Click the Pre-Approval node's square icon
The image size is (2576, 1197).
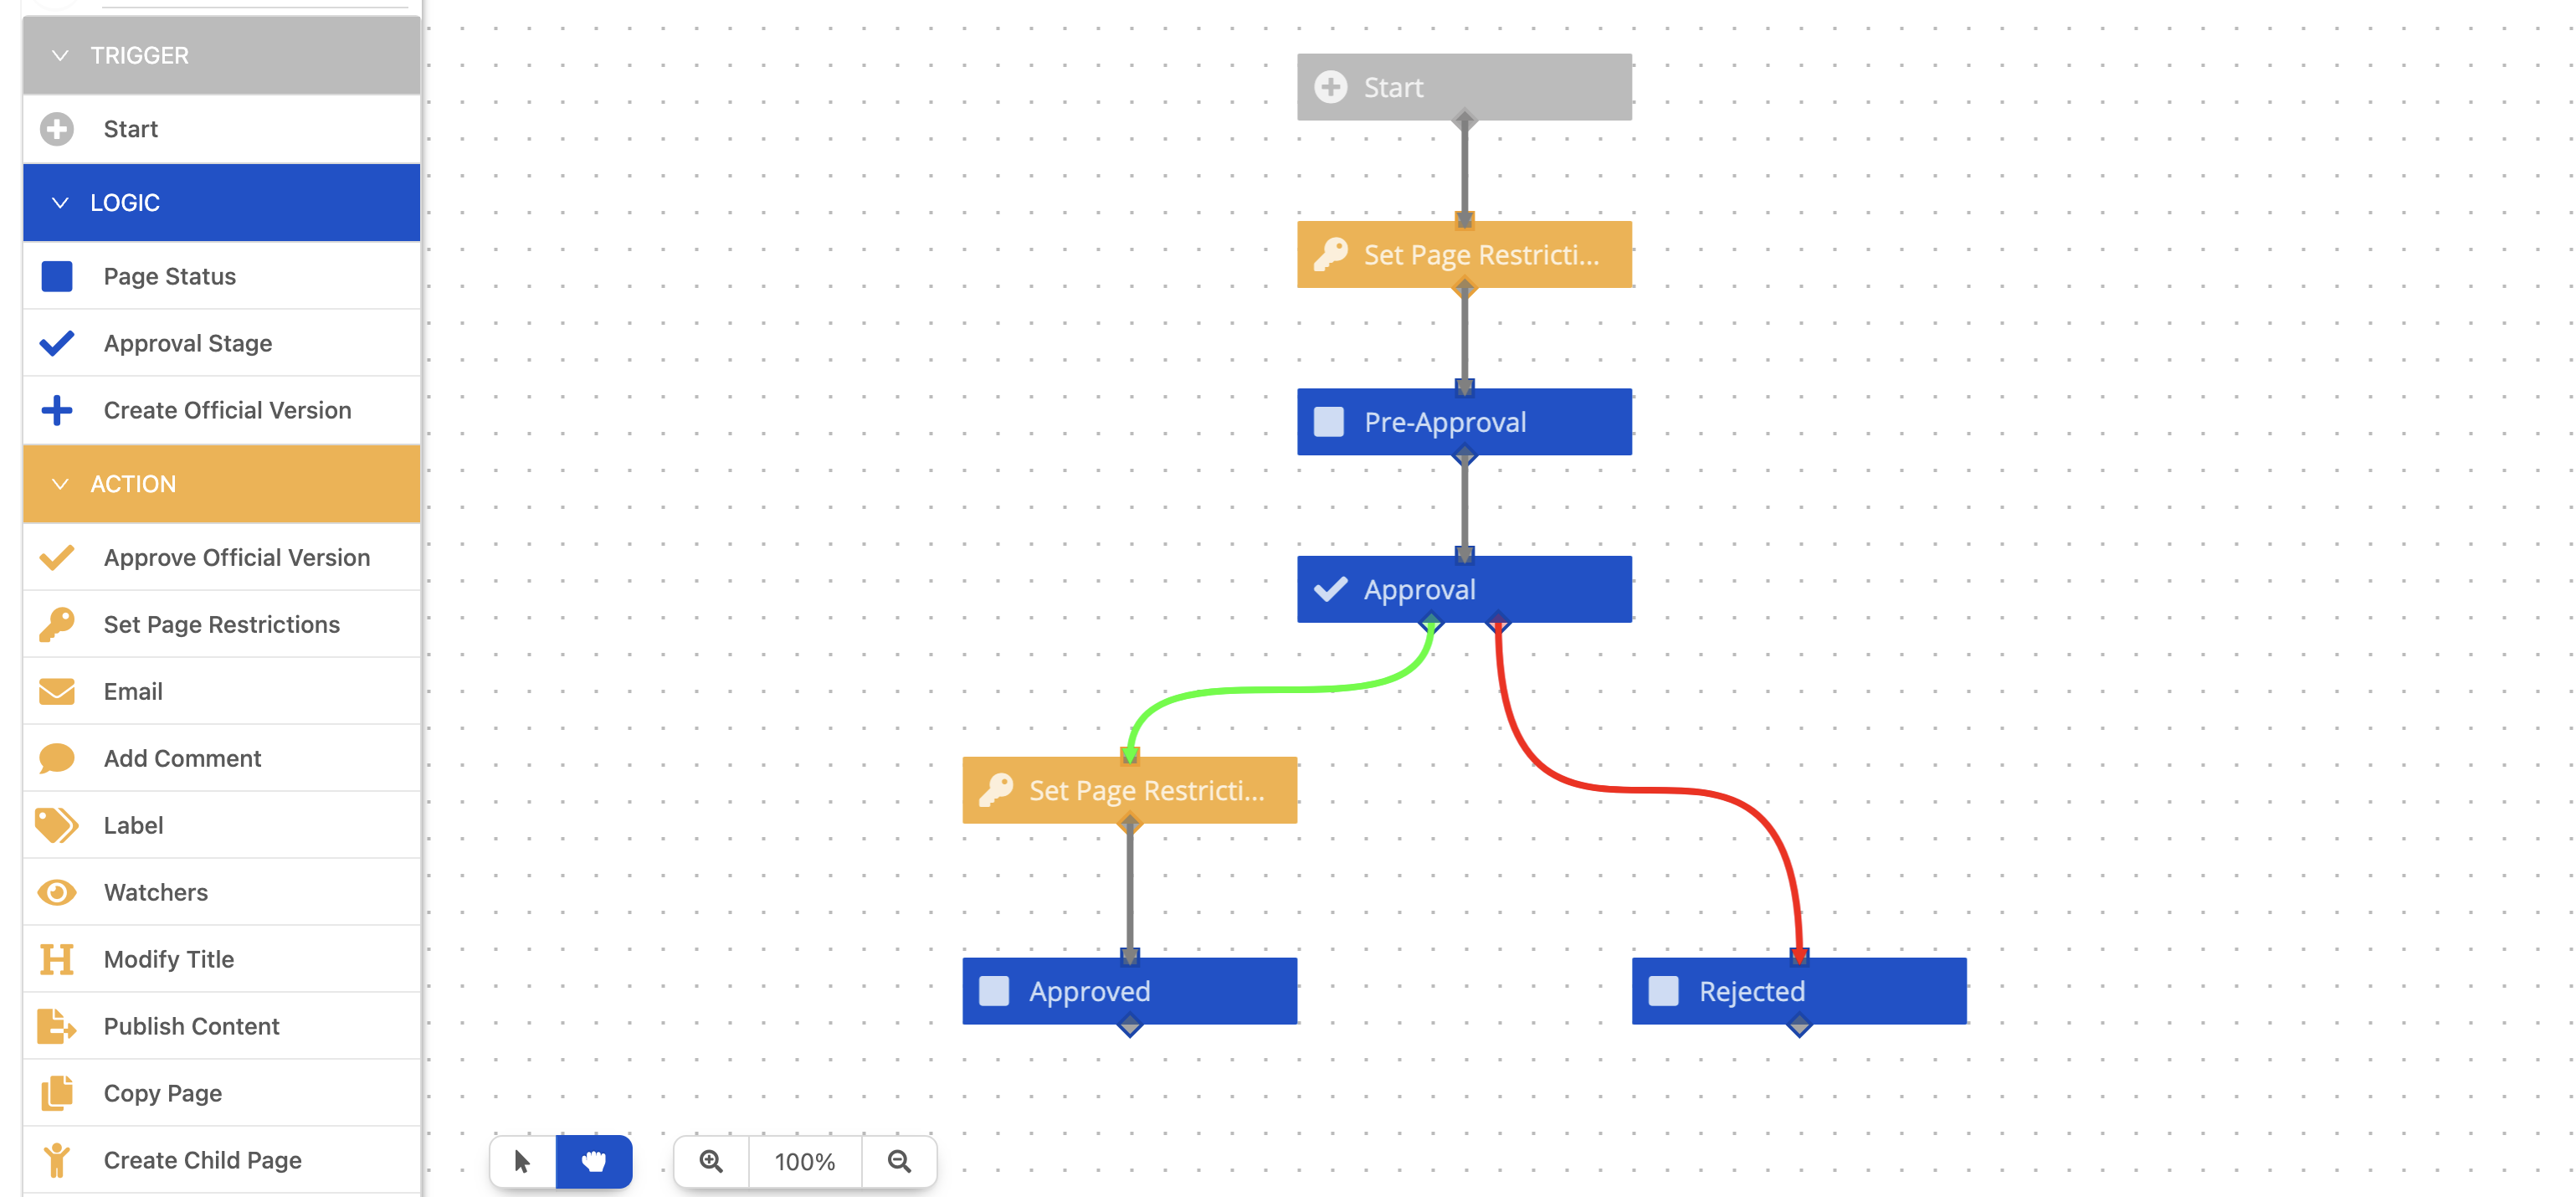[x=1329, y=422]
